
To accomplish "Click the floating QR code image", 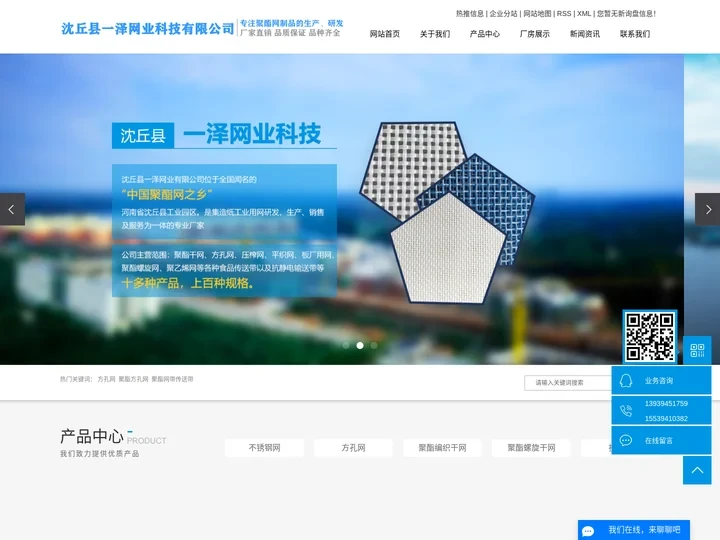I will (650, 337).
